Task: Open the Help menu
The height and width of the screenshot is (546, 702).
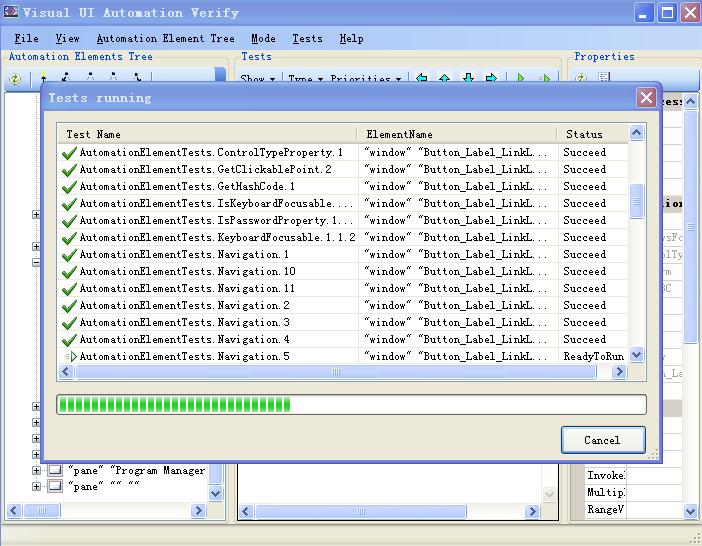Action: coord(351,38)
